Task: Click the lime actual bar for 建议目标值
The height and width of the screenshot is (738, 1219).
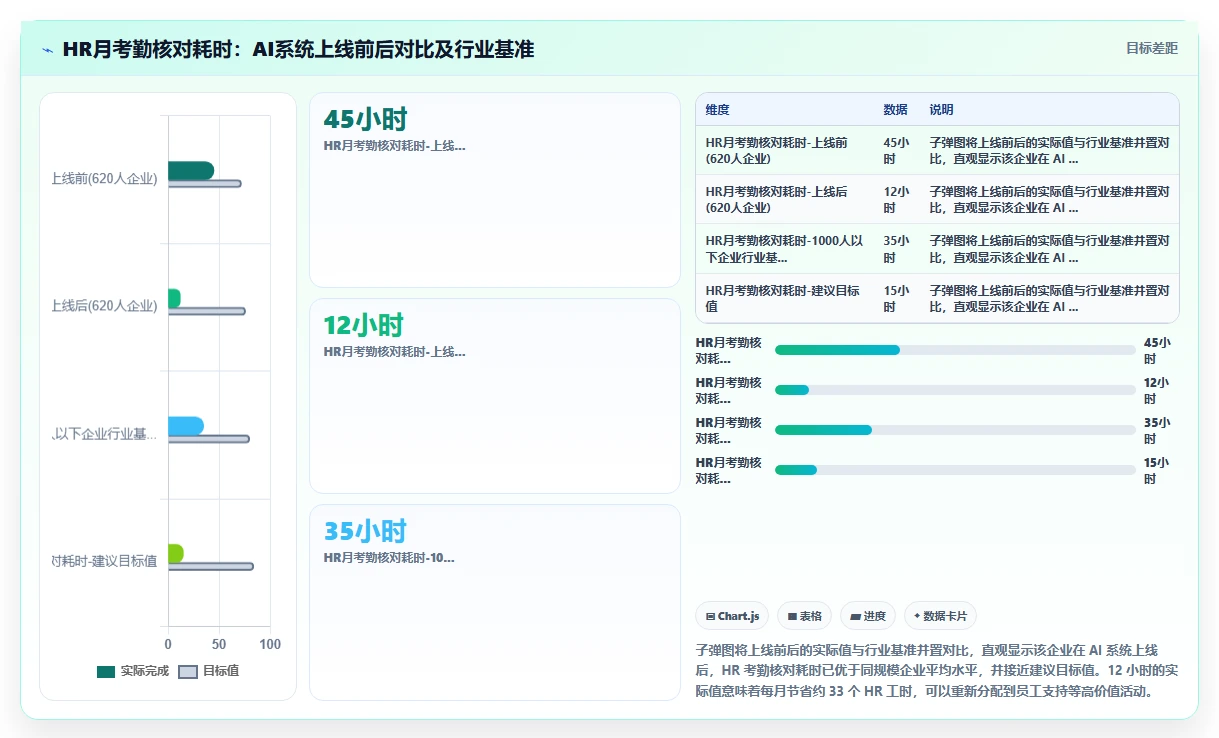Action: [x=176, y=553]
